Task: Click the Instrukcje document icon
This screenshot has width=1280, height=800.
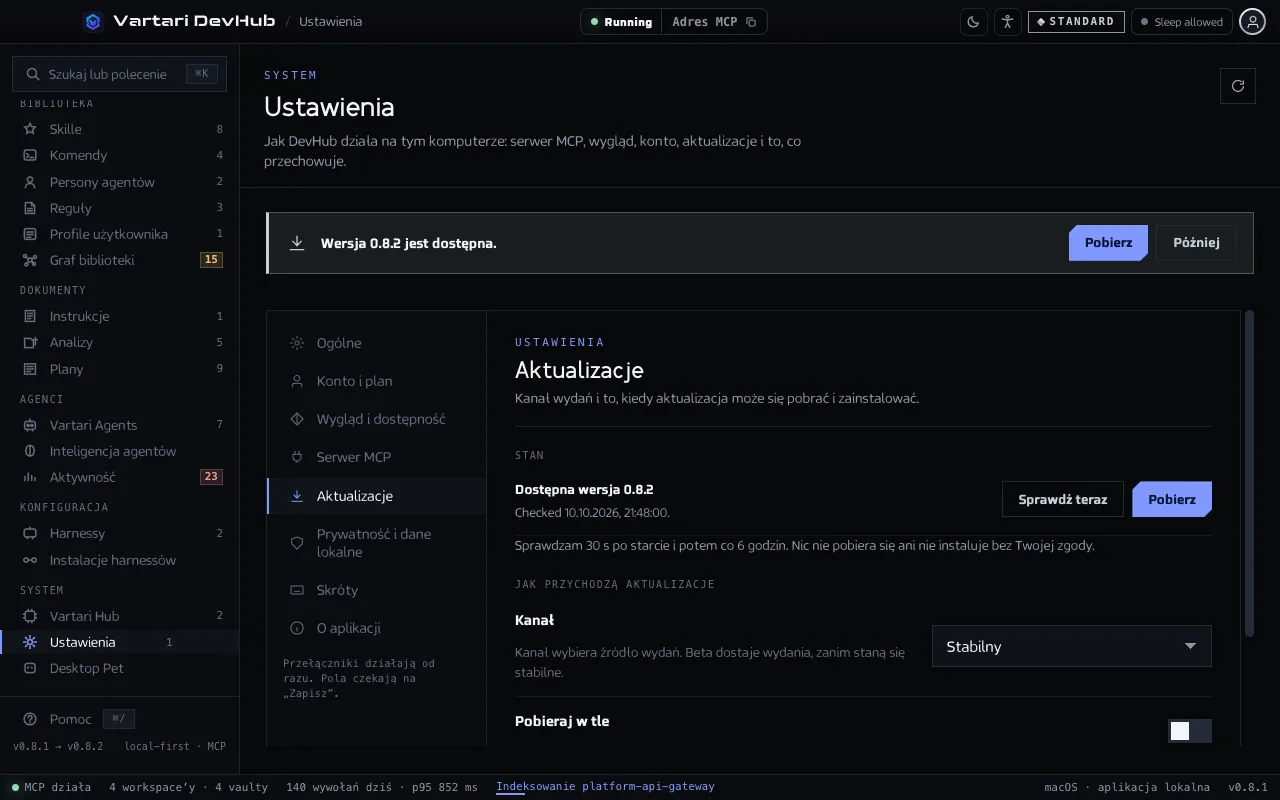Action: (30, 316)
